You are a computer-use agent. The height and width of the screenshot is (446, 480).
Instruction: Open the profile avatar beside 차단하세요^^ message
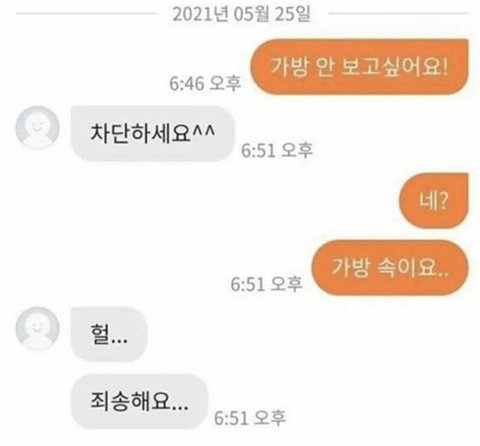coord(38,127)
